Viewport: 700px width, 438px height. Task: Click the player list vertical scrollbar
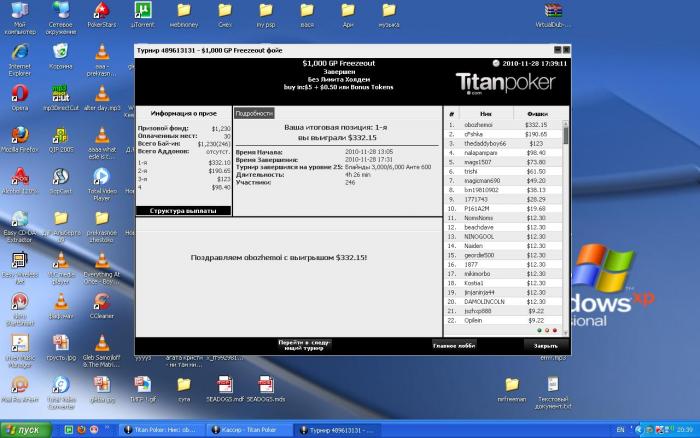point(566,227)
